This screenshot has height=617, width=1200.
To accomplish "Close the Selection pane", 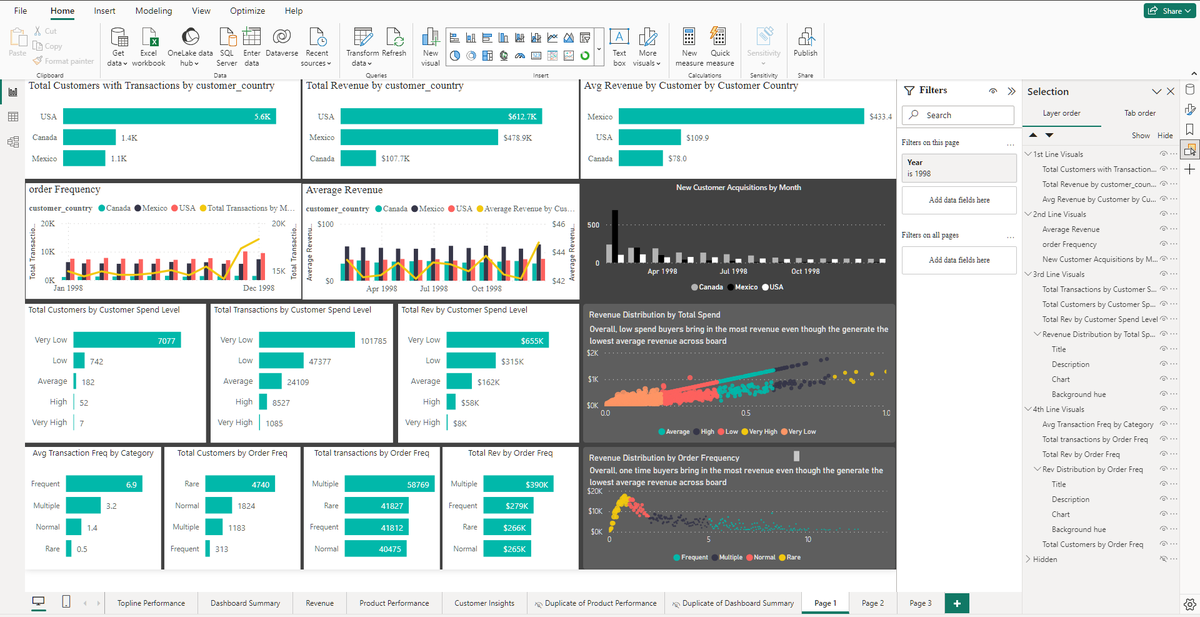I will [1170, 91].
